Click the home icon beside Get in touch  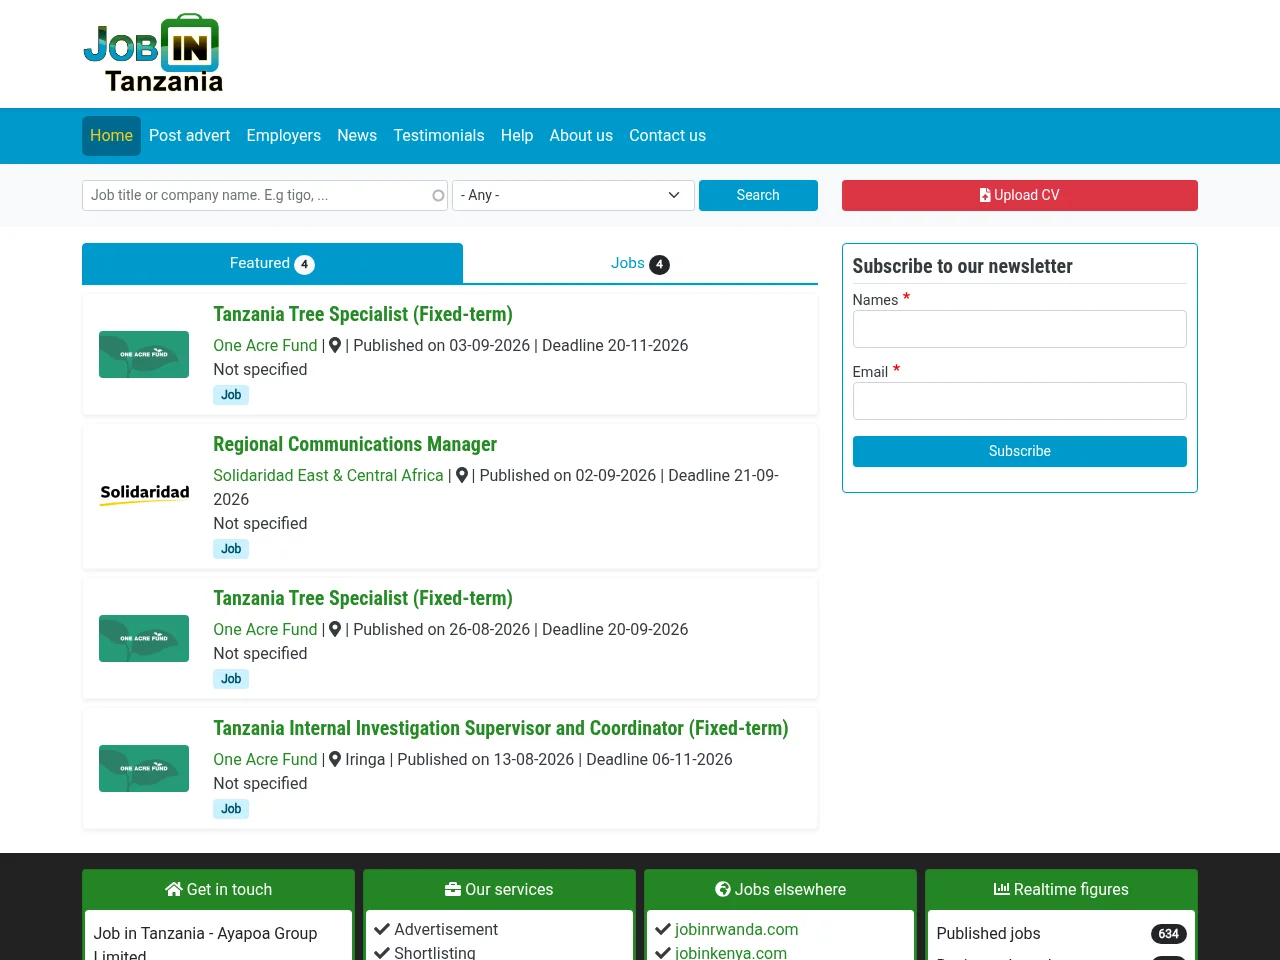[174, 889]
